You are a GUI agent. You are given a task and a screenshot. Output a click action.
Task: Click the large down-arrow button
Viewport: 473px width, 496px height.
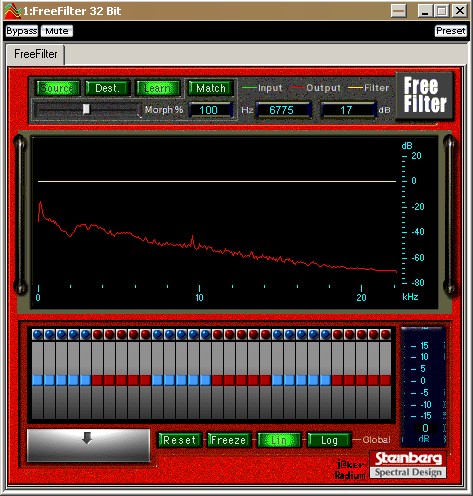(88, 445)
